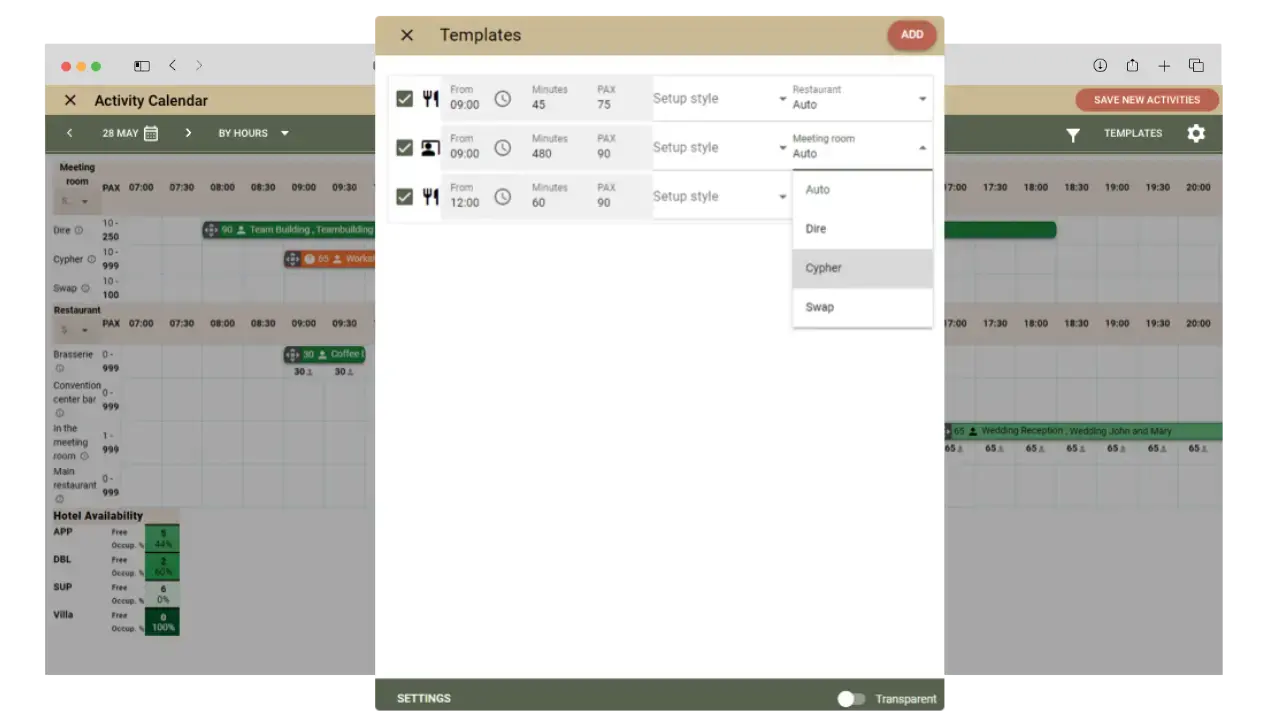This screenshot has height=720, width=1280.
Task: Go to next day with right chevron
Action: pyautogui.click(x=188, y=133)
